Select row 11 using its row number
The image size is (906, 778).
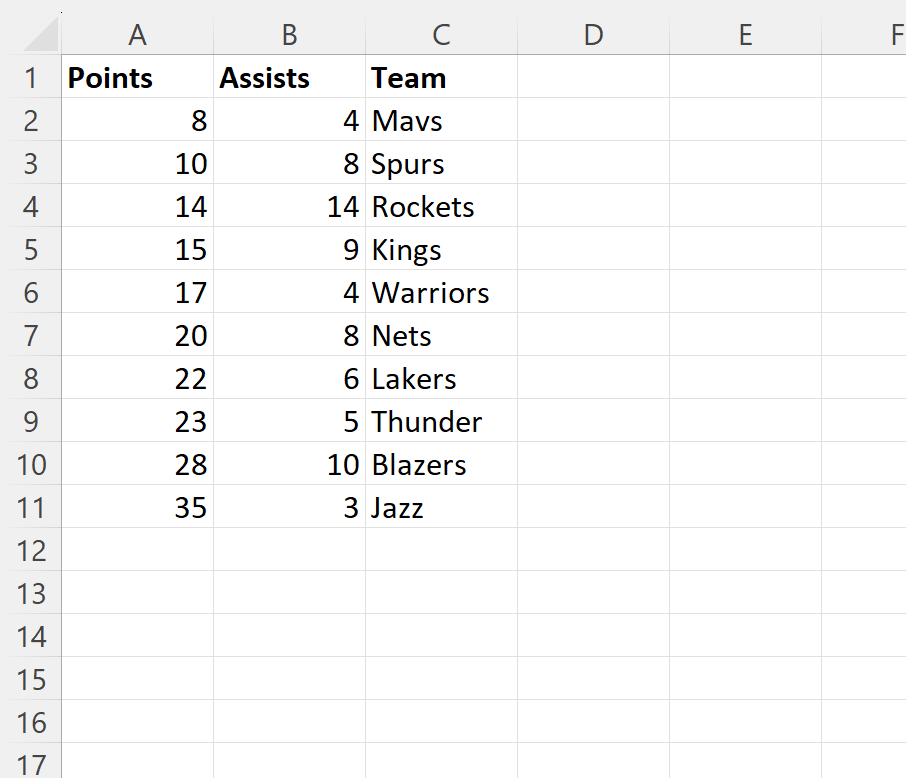[x=33, y=507]
